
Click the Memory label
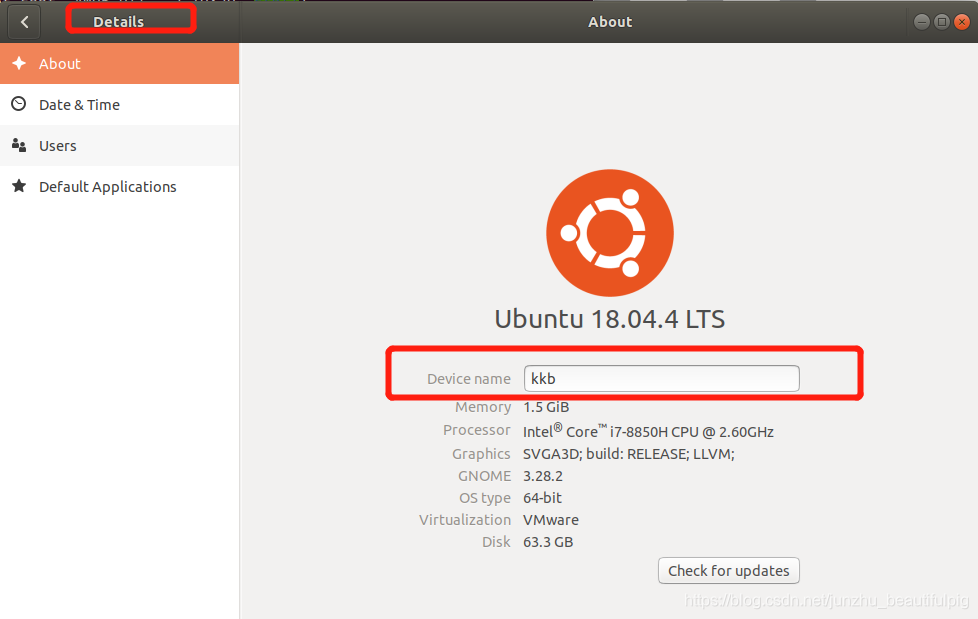coord(483,407)
